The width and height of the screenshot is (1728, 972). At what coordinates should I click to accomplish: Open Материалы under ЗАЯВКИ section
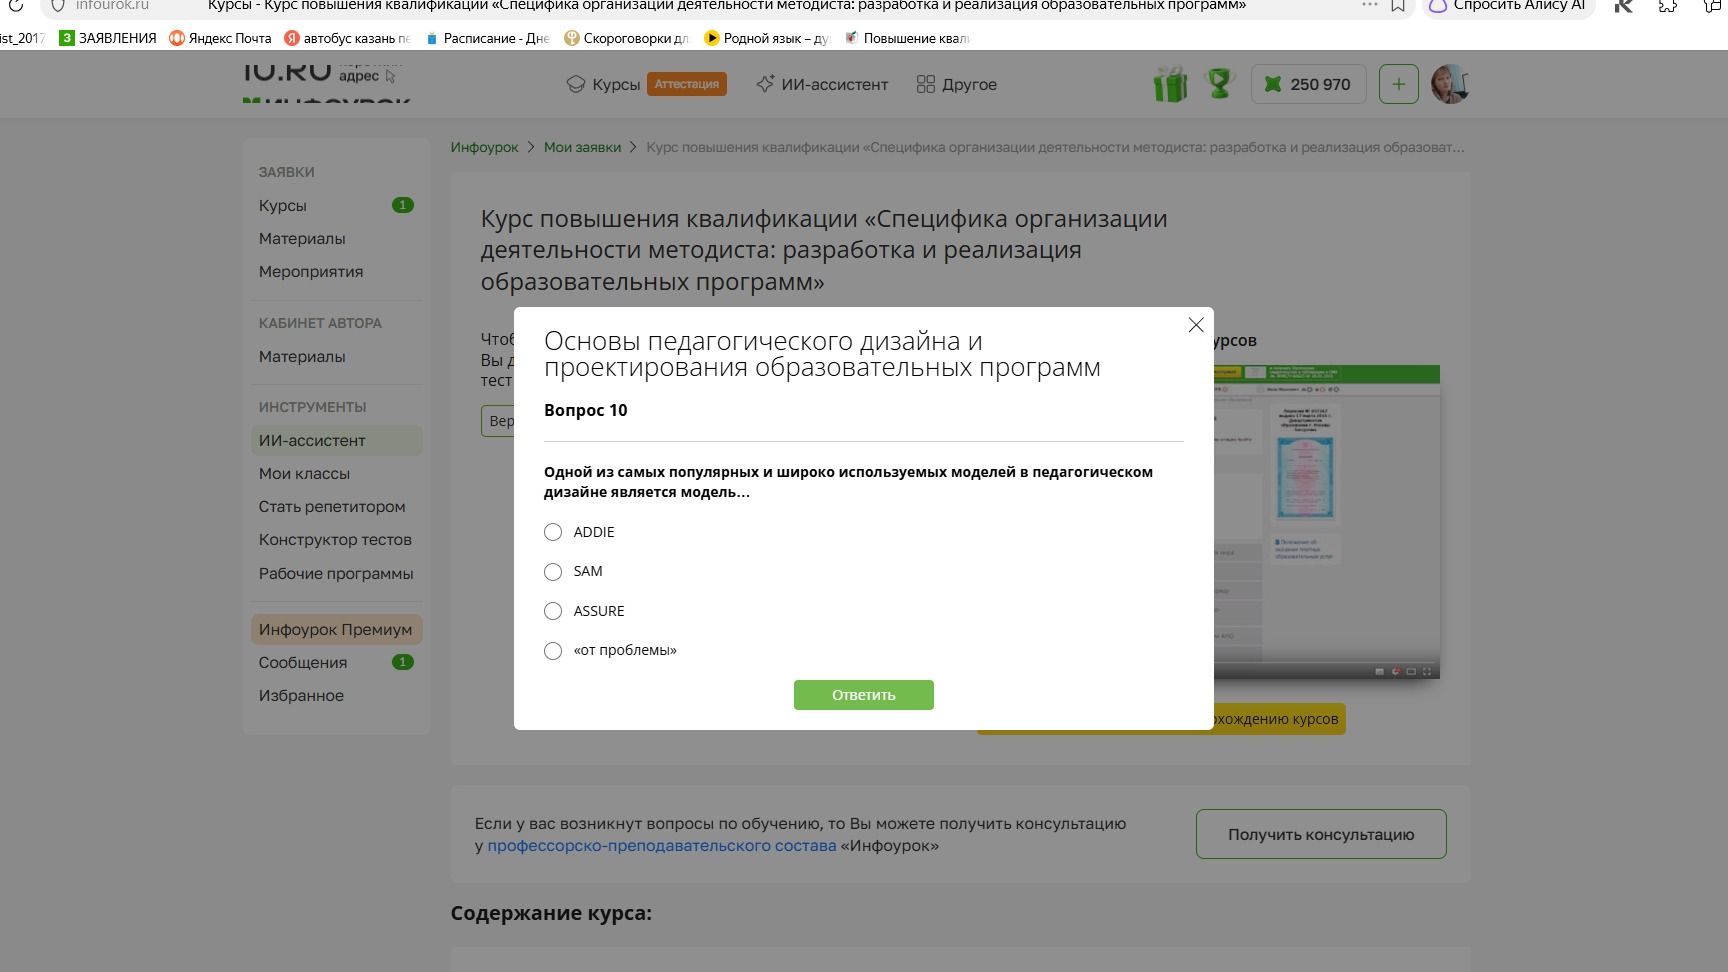[302, 238]
